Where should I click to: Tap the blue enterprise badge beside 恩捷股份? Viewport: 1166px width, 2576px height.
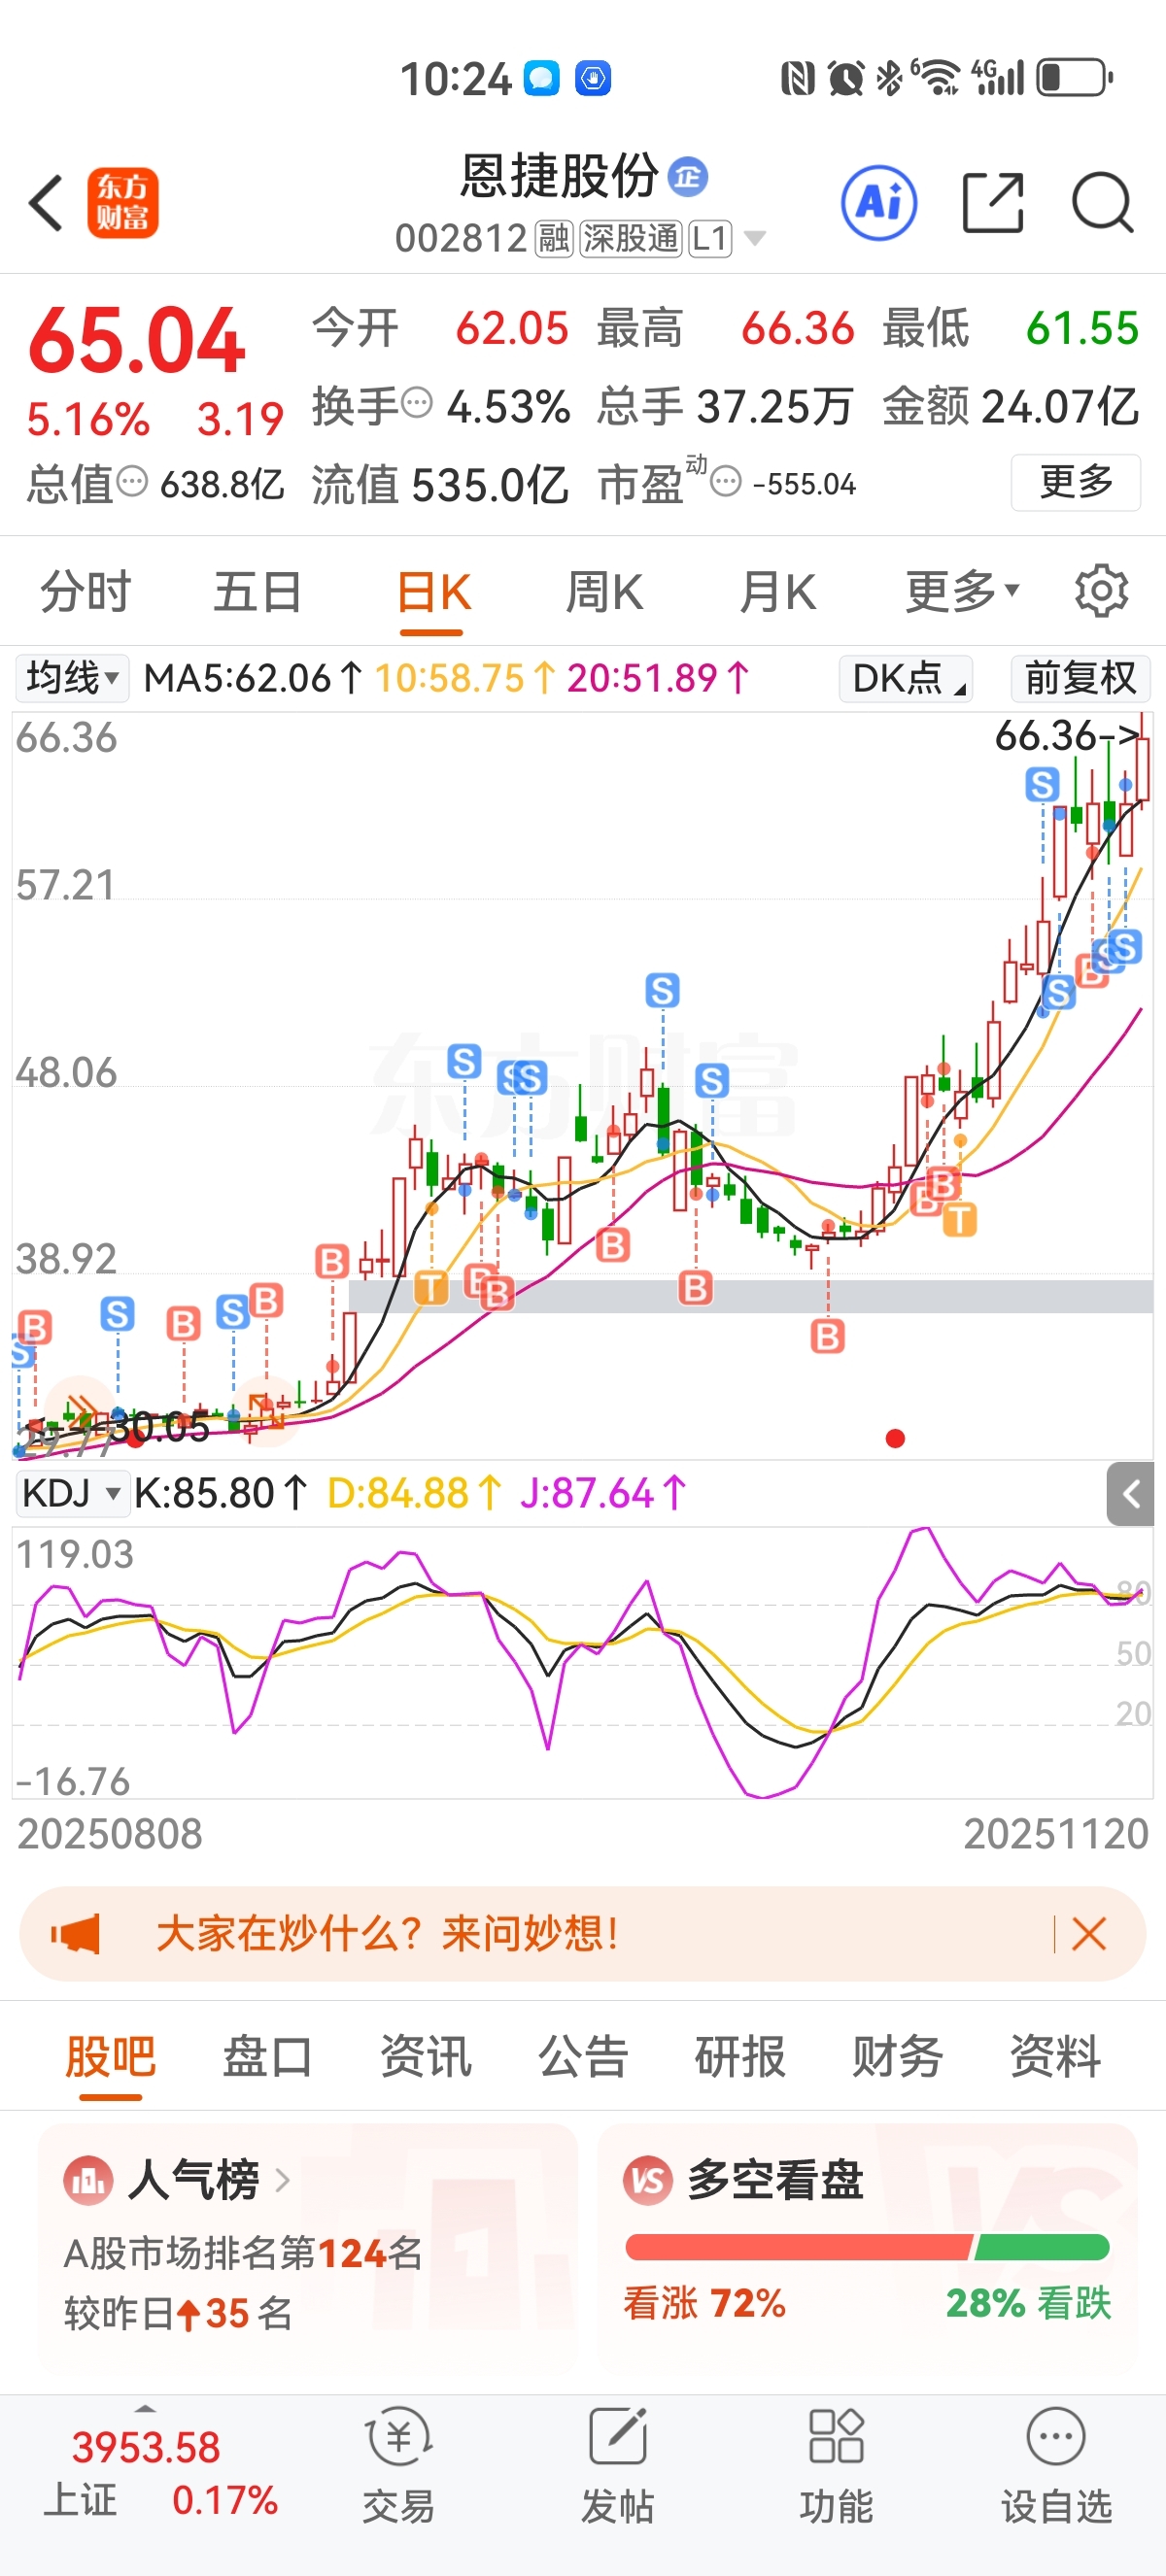pyautogui.click(x=688, y=177)
